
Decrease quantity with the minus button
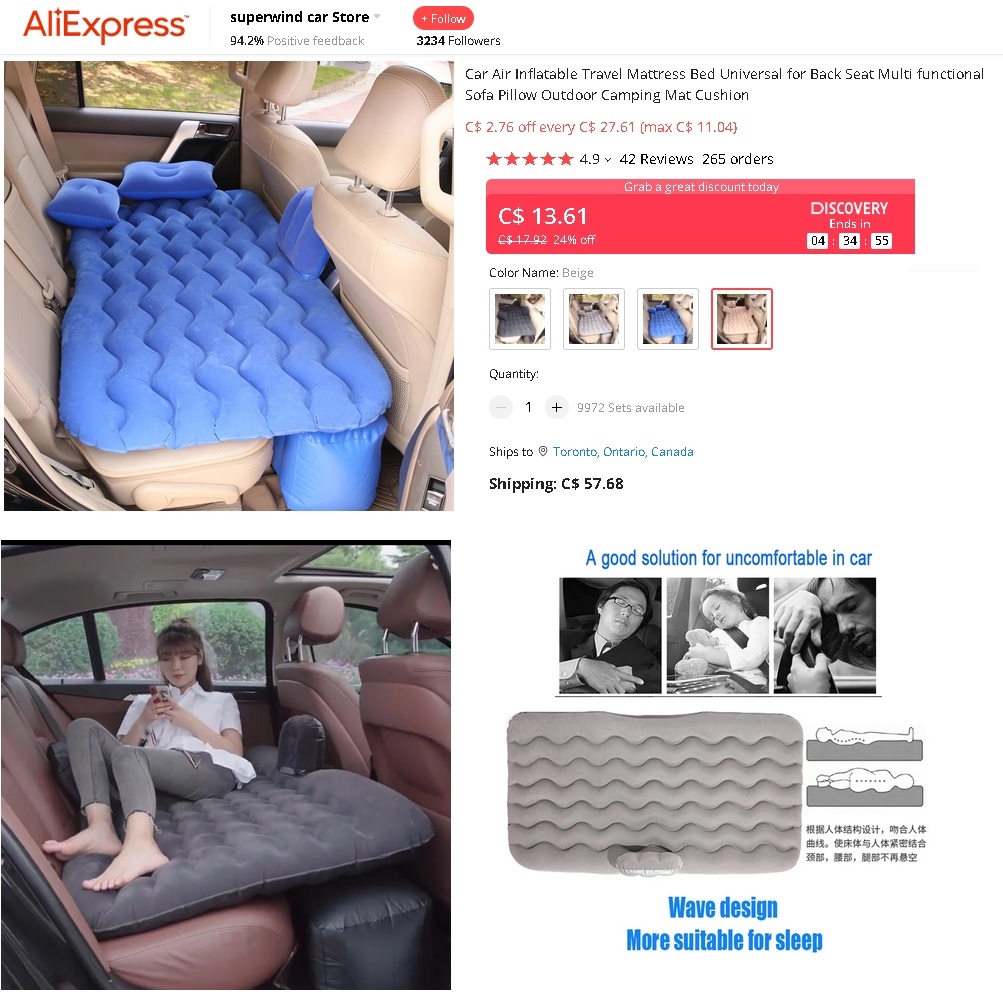[501, 407]
